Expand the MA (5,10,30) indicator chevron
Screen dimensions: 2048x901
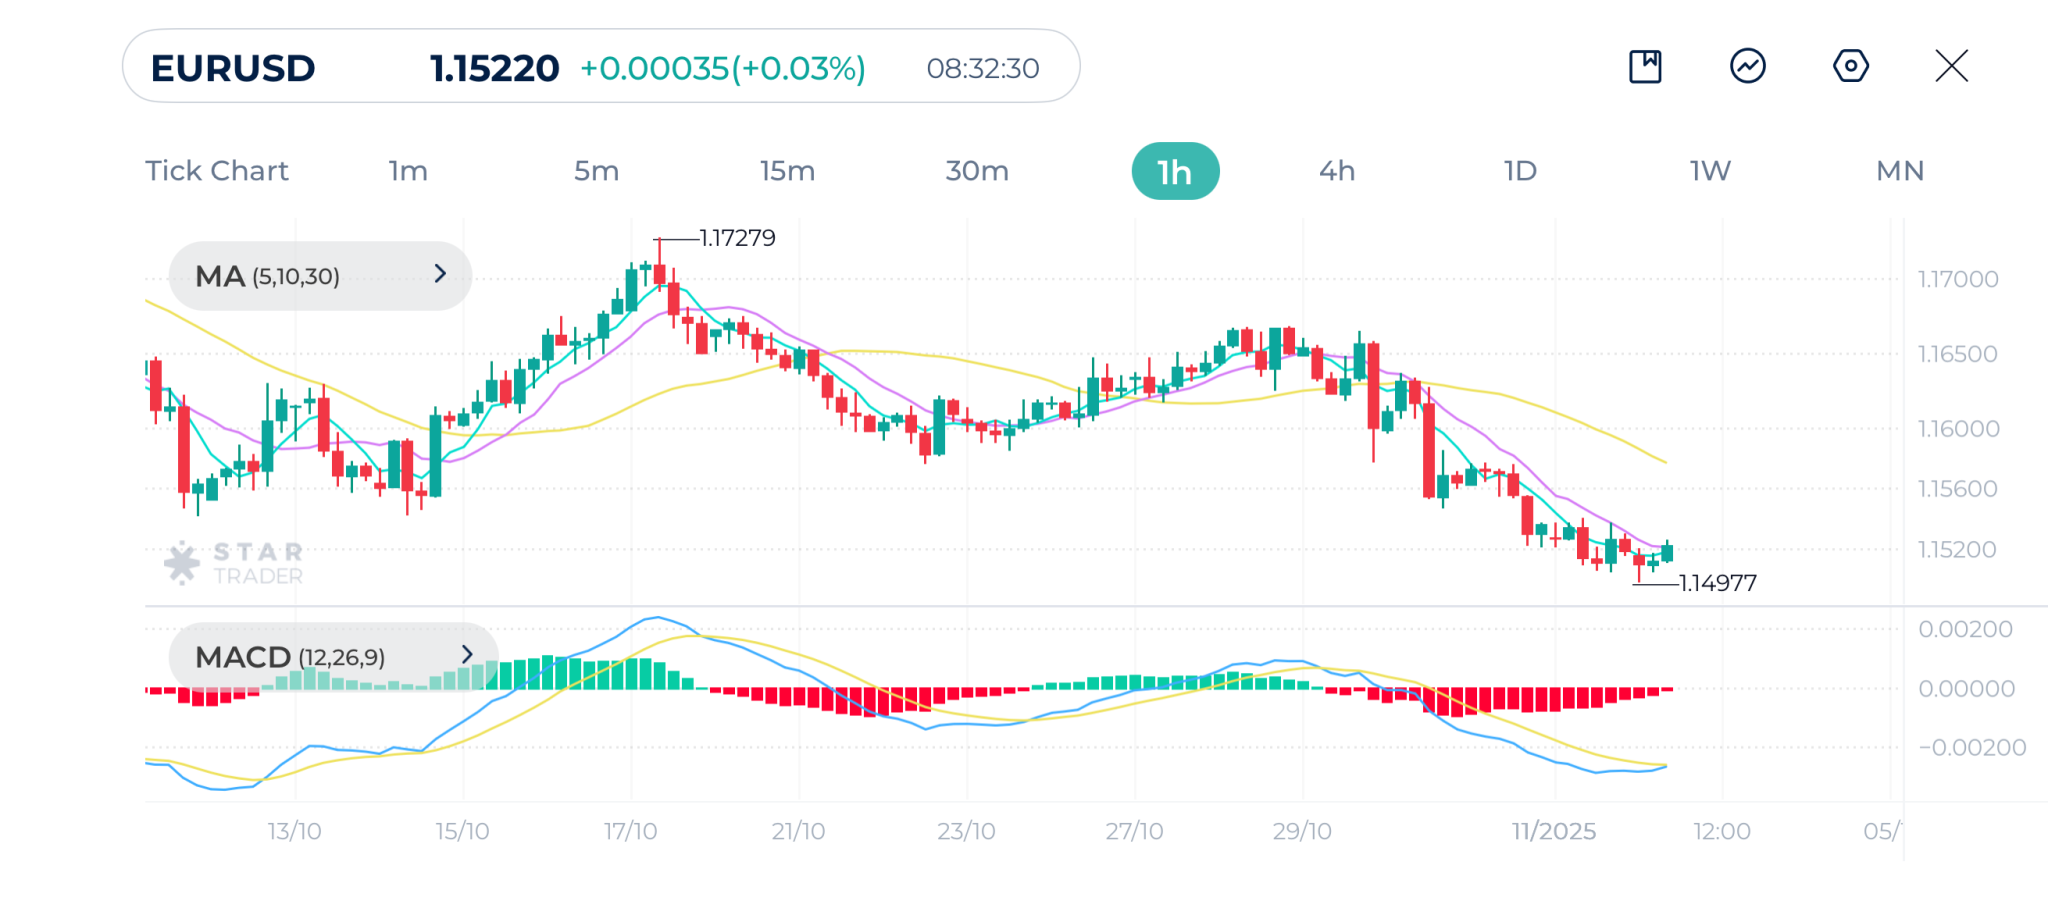440,274
